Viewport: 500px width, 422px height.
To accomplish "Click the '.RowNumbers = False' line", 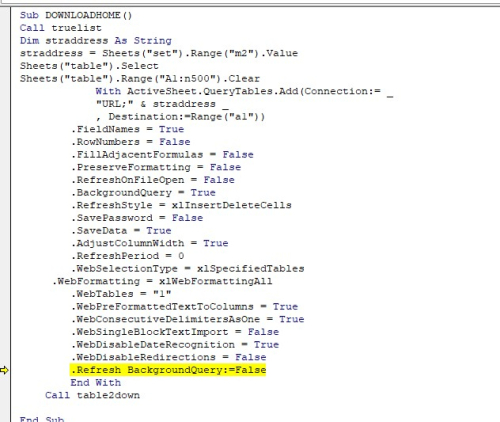I will (x=131, y=142).
